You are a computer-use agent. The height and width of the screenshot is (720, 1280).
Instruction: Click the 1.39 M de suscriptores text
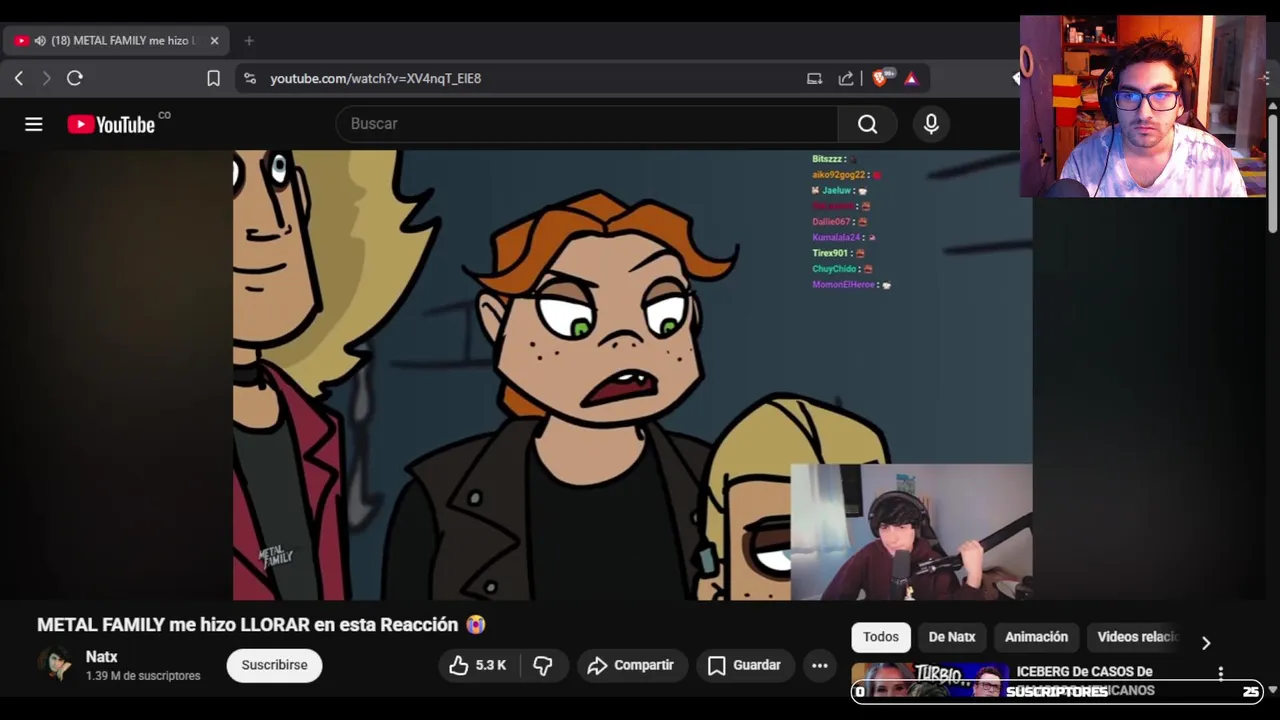[x=143, y=676]
